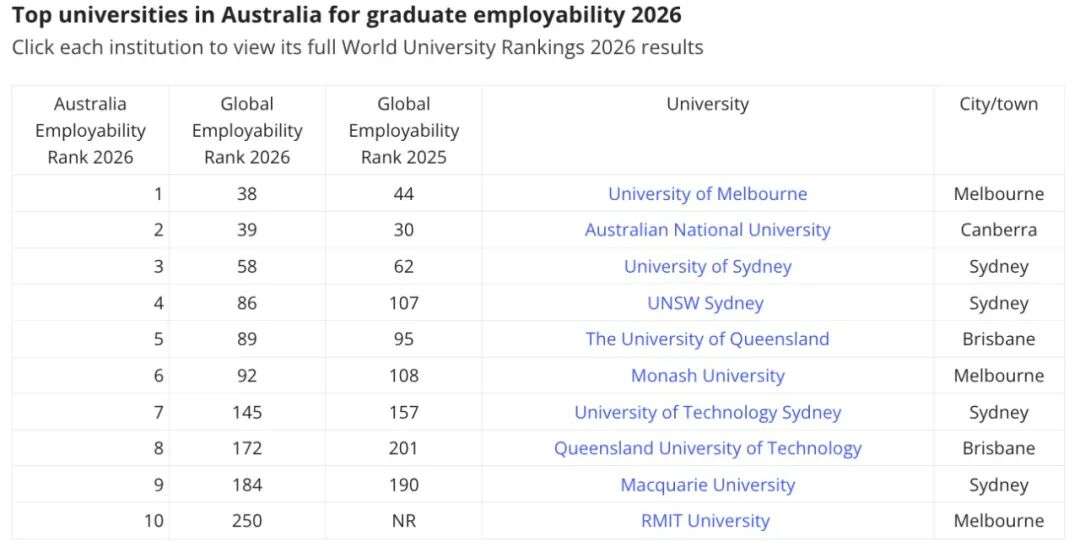Open the Macquarie University link
1080x558 pixels.
point(707,485)
